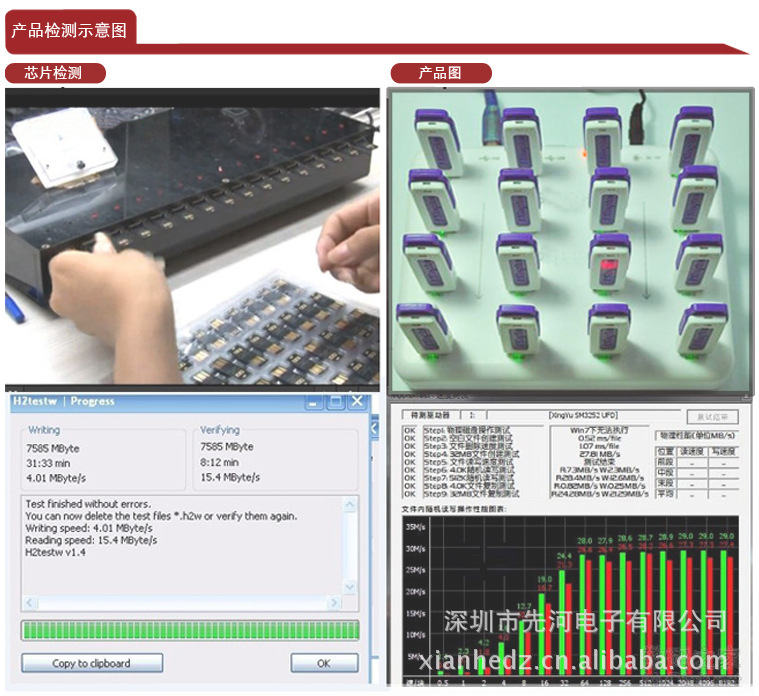Click the log horizontal scroll right arrow
759x696 pixels.
[335, 603]
